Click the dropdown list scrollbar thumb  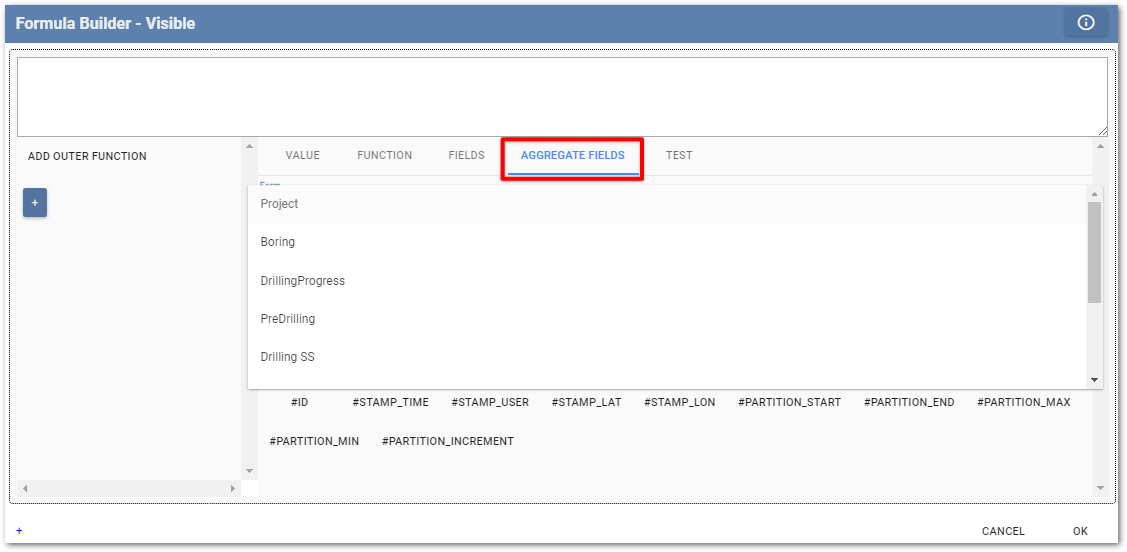[x=1094, y=252]
